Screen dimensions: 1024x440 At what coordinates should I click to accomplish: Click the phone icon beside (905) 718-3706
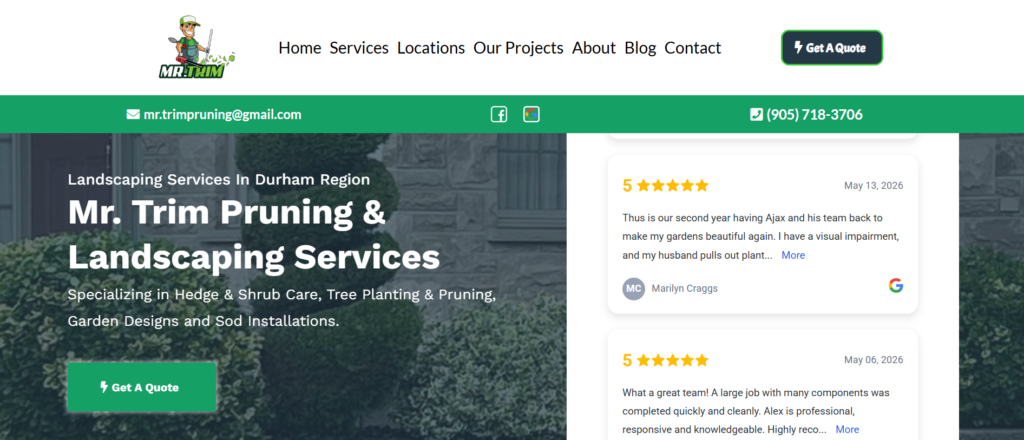point(756,115)
